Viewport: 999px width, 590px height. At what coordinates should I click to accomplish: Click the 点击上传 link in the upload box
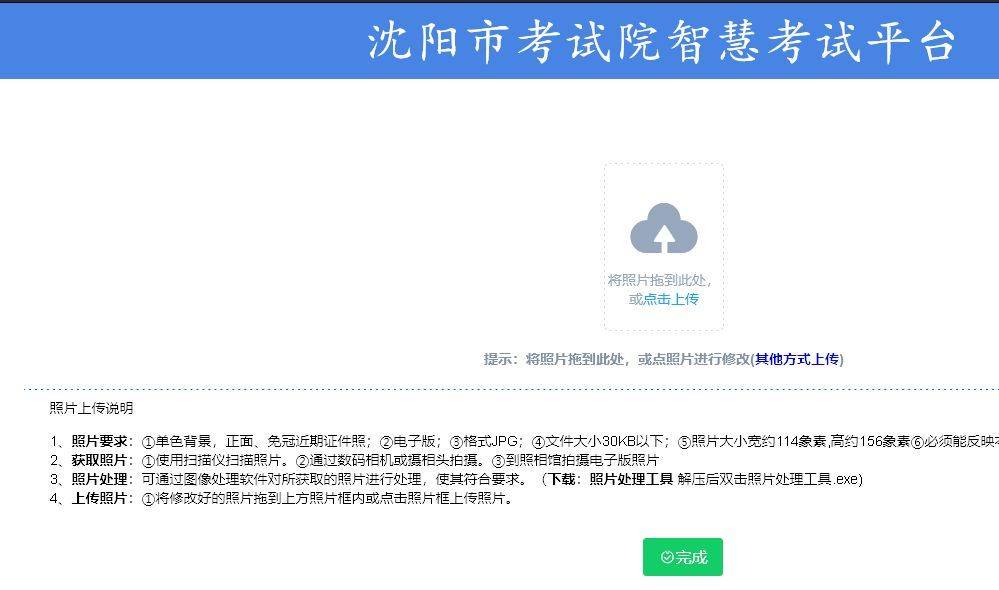pyautogui.click(x=671, y=299)
